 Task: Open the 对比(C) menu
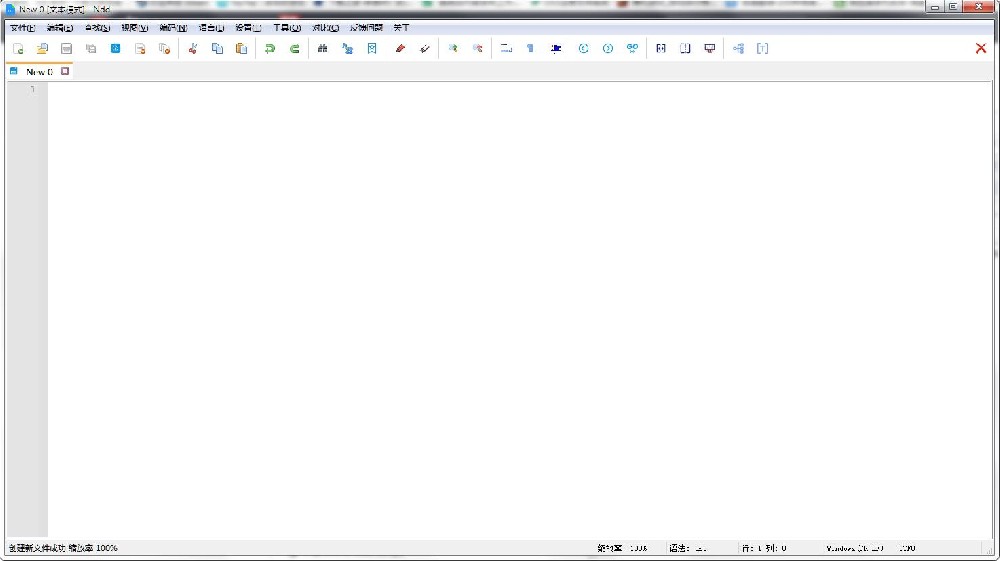pyautogui.click(x=325, y=27)
